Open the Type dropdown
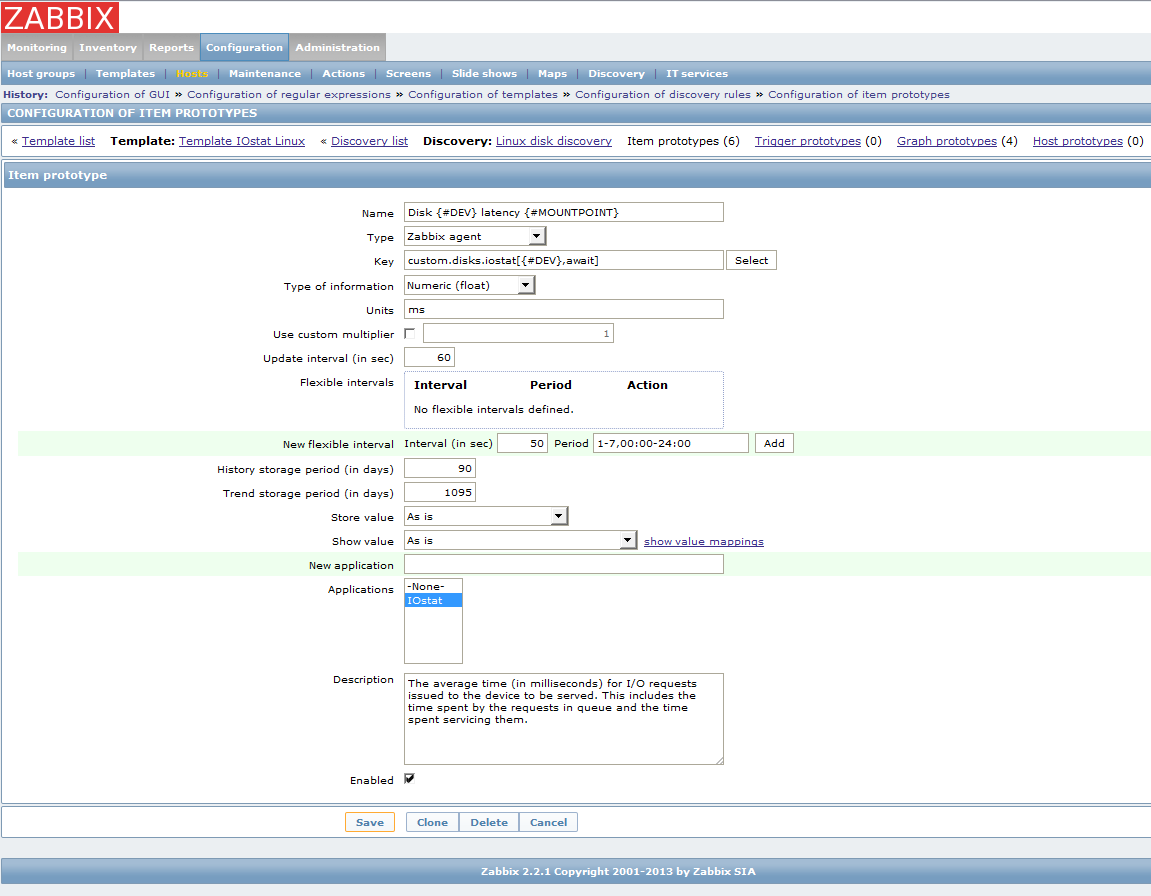This screenshot has height=896, width=1151. (475, 236)
